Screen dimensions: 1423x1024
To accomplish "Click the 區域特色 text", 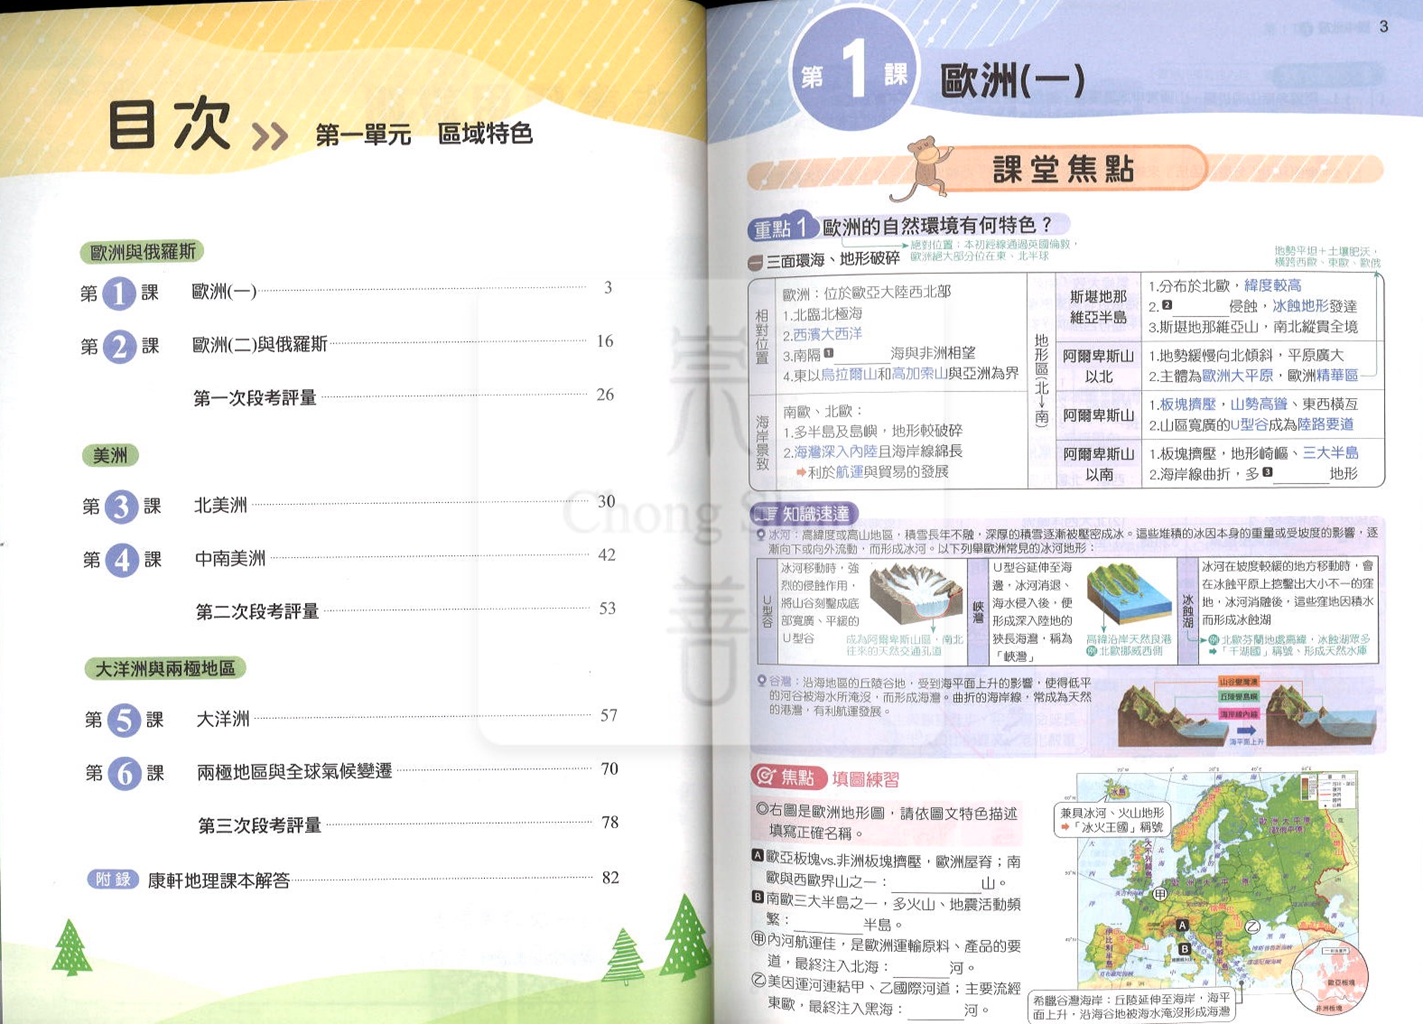I will click(x=485, y=134).
